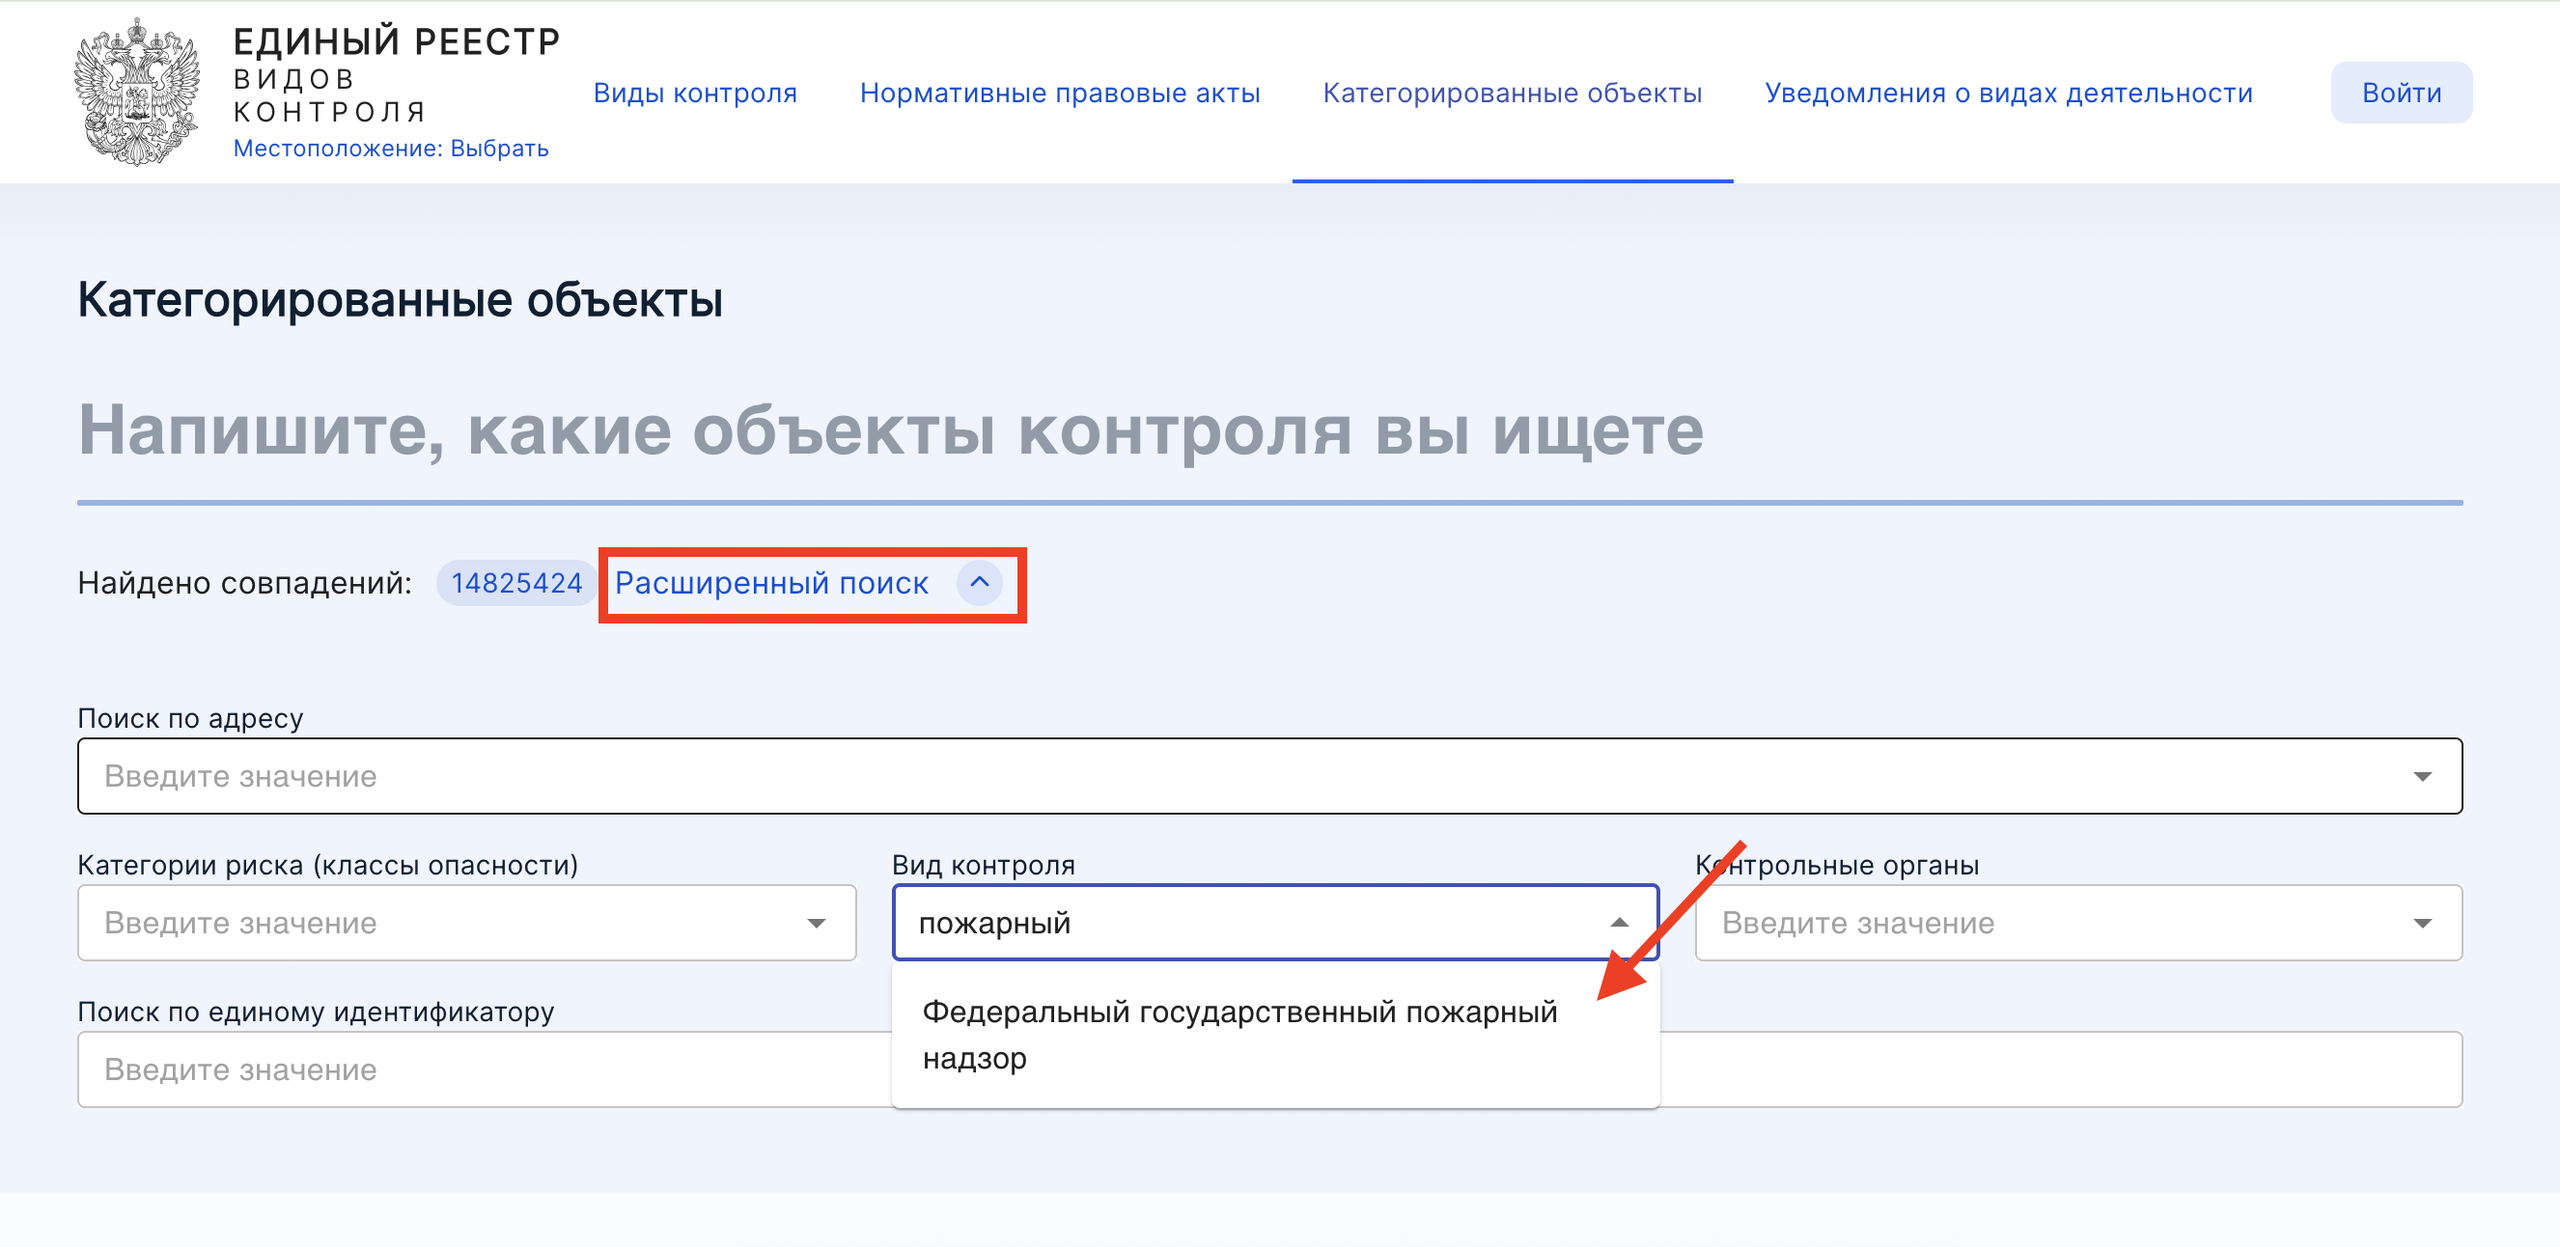This screenshot has width=2560, height=1247.
Task: Click the Найдено совпадений label
Action: click(245, 583)
